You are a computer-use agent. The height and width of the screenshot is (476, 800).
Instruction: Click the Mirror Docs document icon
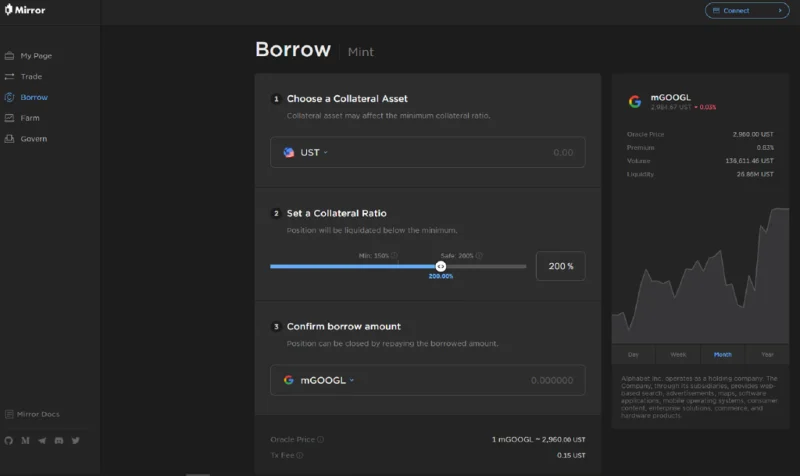9,414
